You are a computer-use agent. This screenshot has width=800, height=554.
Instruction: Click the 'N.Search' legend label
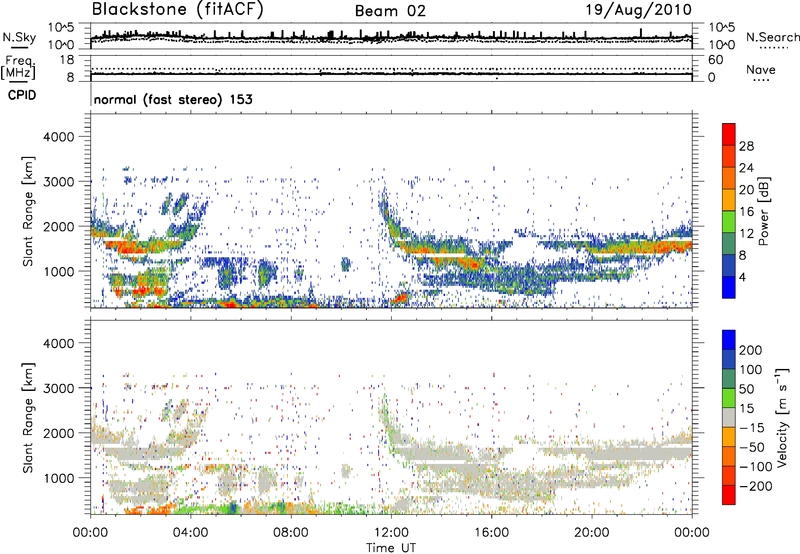[772, 37]
